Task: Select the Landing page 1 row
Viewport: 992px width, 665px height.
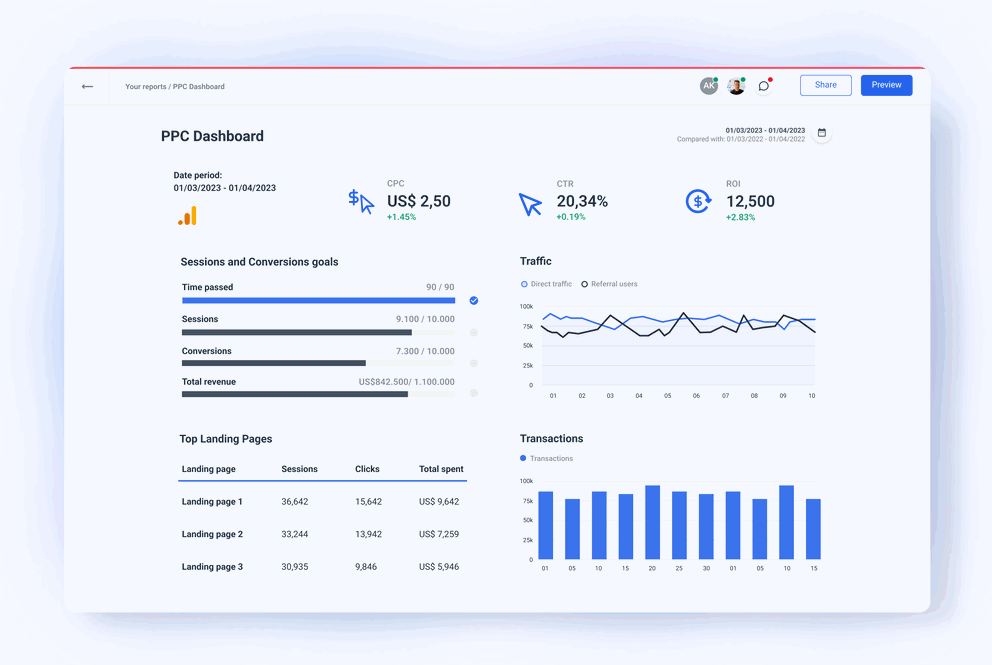Action: coord(322,502)
